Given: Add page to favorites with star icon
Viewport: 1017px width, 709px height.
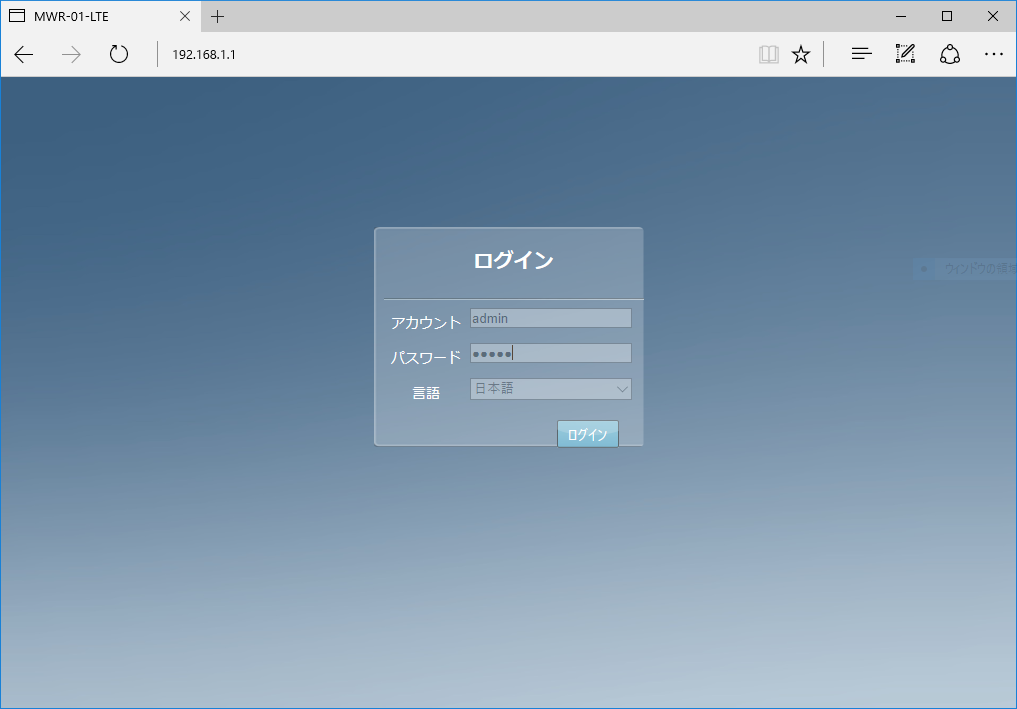Looking at the screenshot, I should 801,55.
